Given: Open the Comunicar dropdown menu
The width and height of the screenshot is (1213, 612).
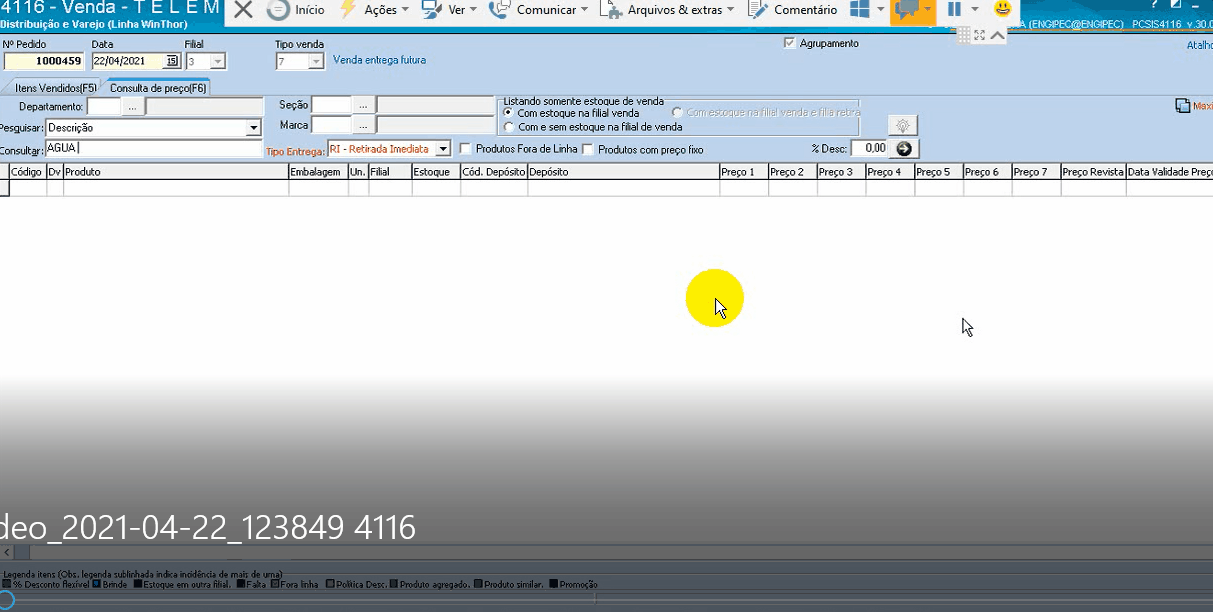Looking at the screenshot, I should (x=539, y=9).
